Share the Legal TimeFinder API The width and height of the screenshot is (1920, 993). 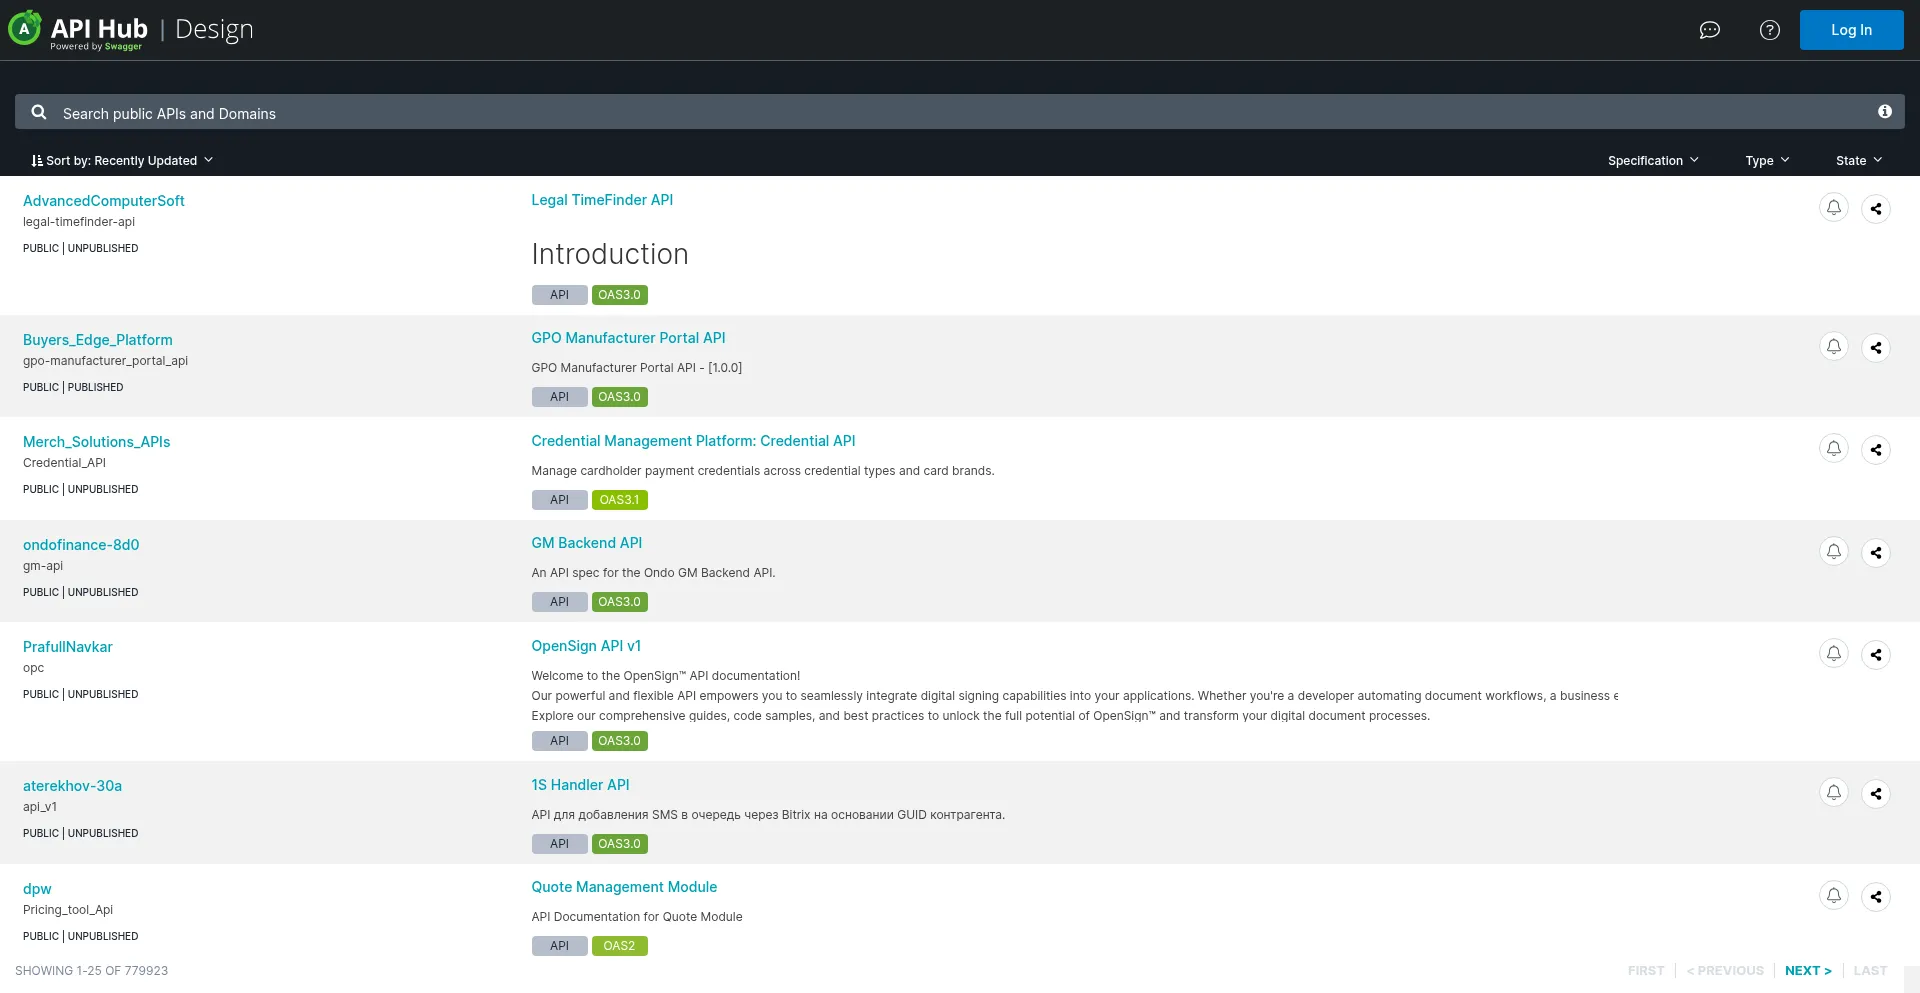click(x=1875, y=209)
